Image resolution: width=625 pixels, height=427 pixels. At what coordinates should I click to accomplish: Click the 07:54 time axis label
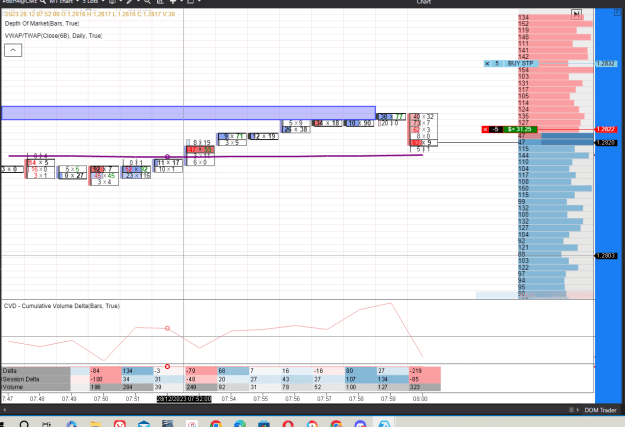click(228, 399)
